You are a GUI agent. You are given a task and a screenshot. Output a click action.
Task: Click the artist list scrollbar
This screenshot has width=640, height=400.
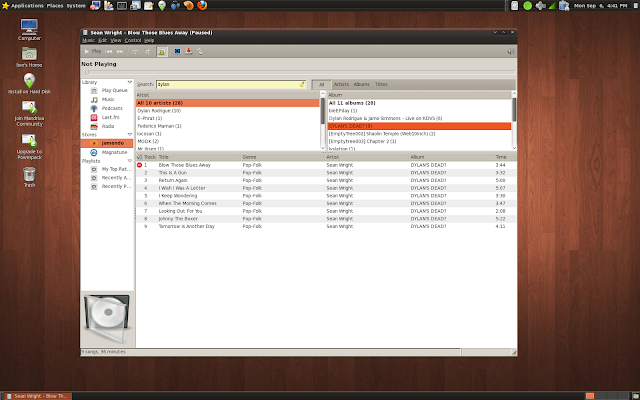coord(323,120)
